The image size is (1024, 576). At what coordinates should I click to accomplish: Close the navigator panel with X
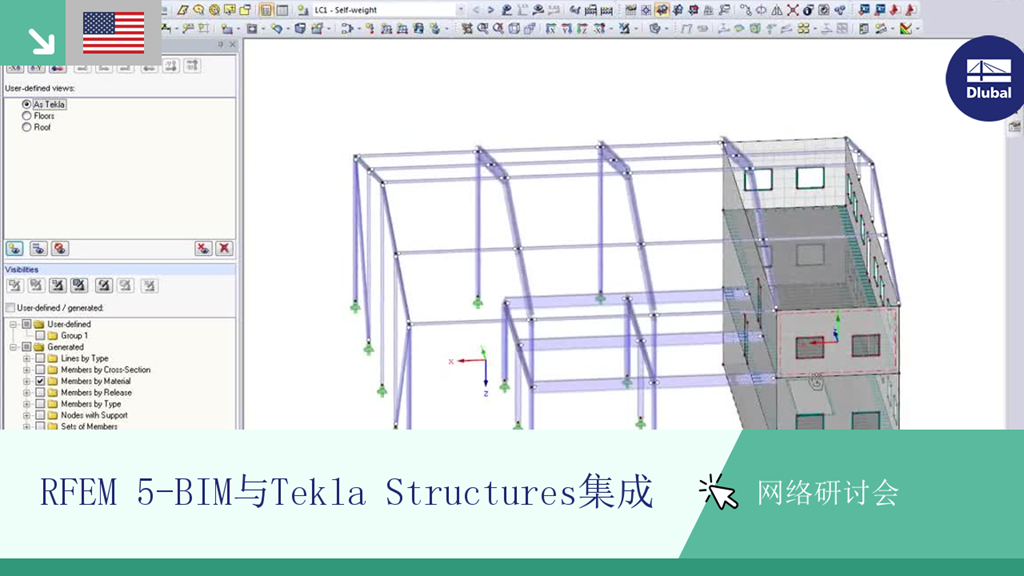tap(232, 44)
